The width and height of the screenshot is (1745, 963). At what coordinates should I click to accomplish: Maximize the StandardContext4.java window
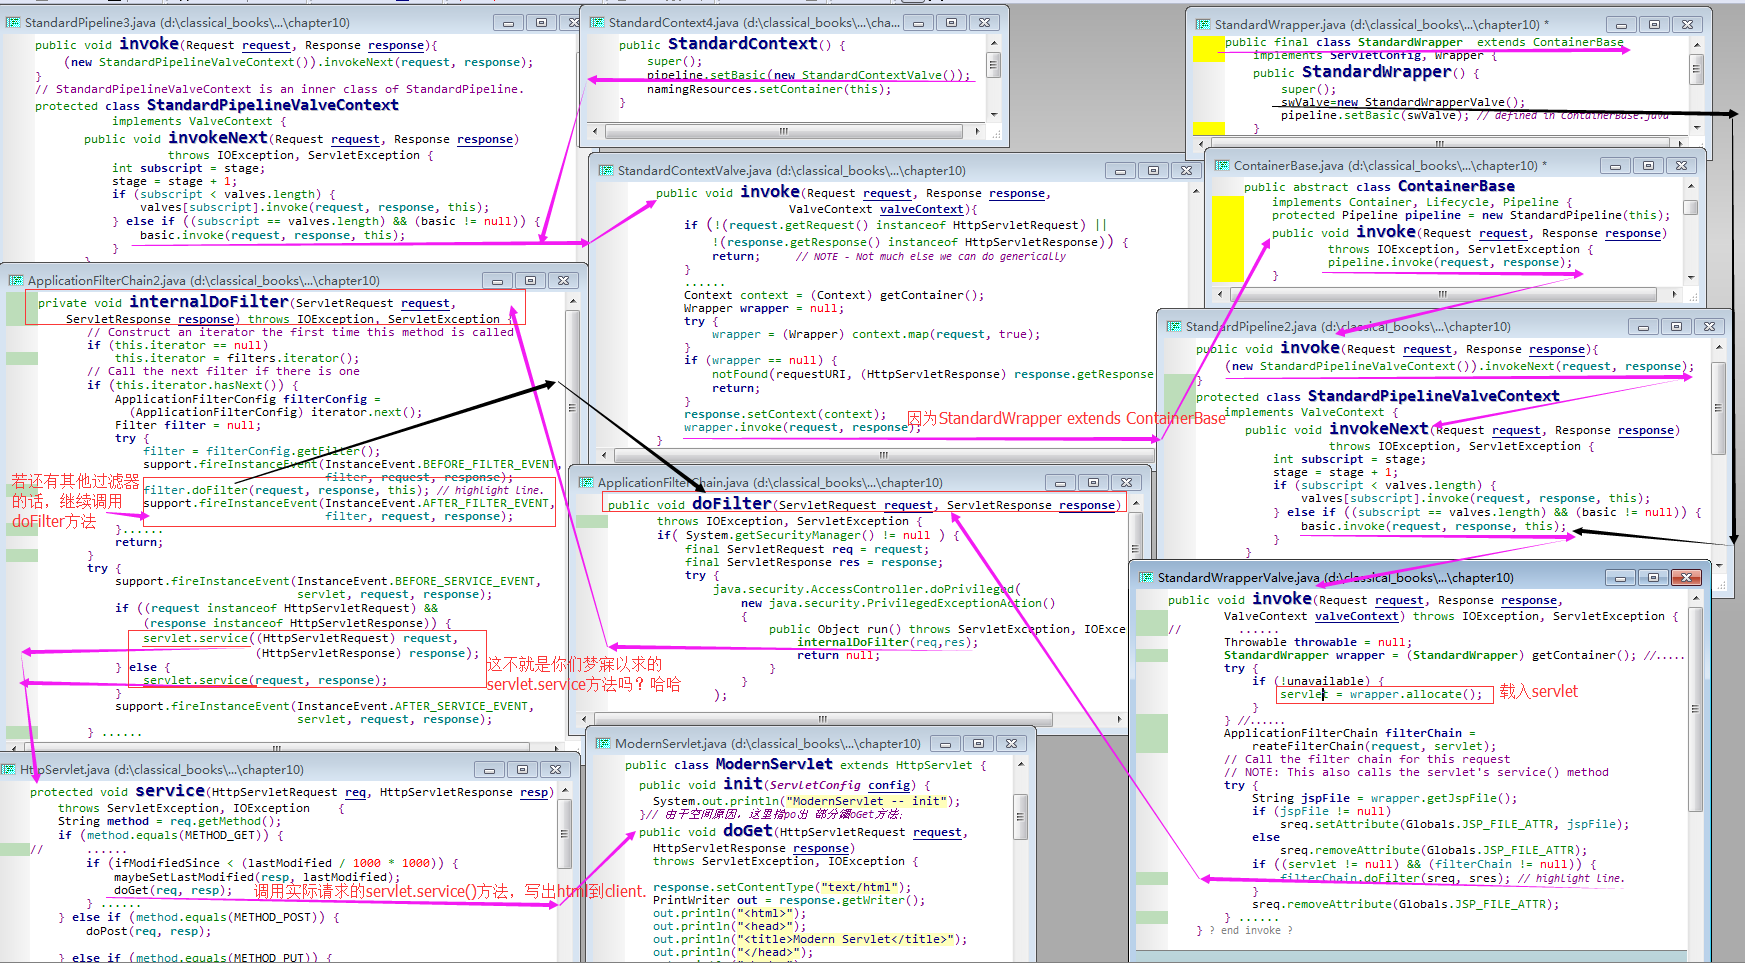[x=951, y=22]
